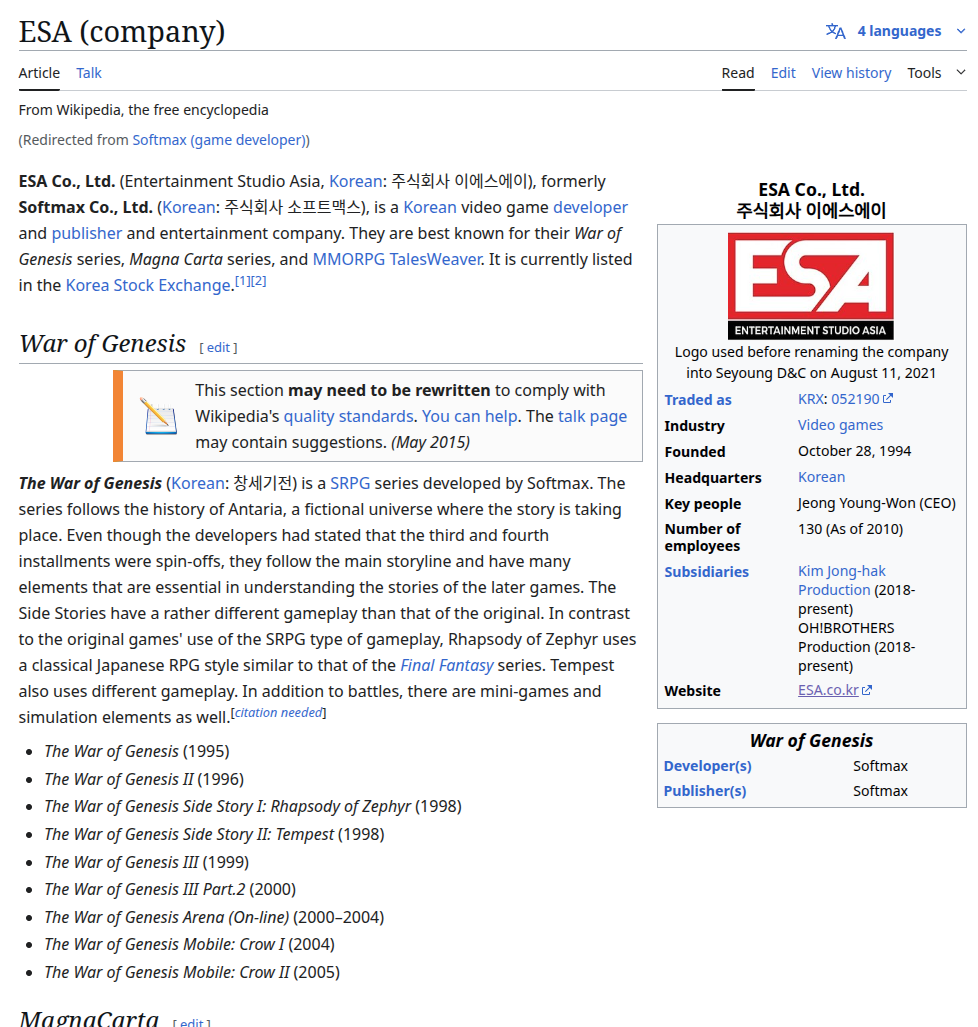978x1027 pixels.
Task: Jump to citation reference [2]
Action: pos(259,281)
